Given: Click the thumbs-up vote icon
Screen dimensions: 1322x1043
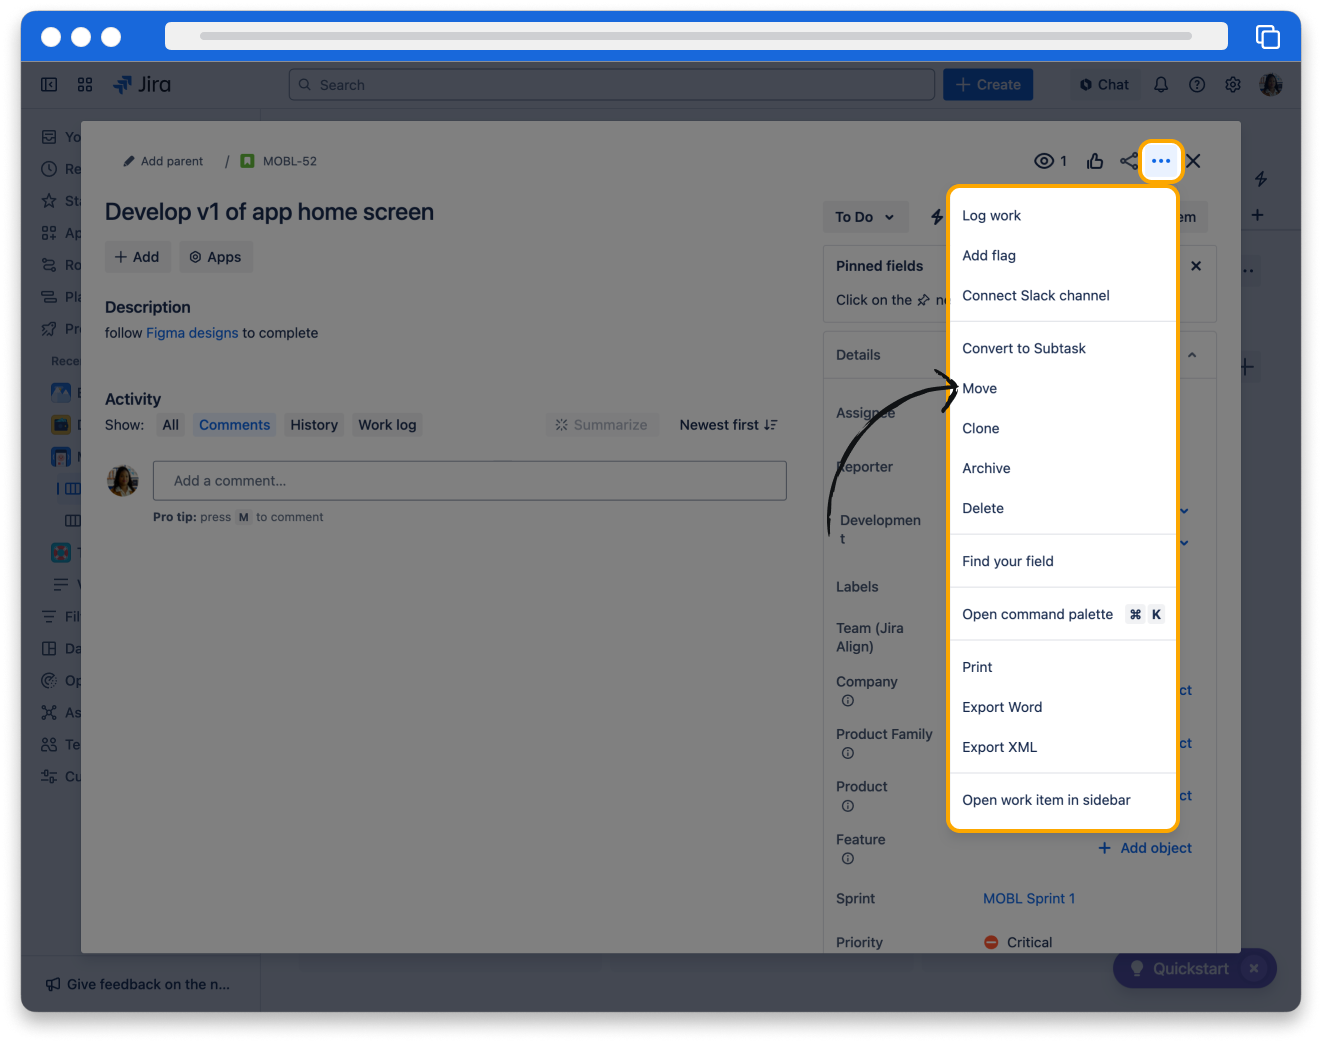Looking at the screenshot, I should click(1095, 161).
